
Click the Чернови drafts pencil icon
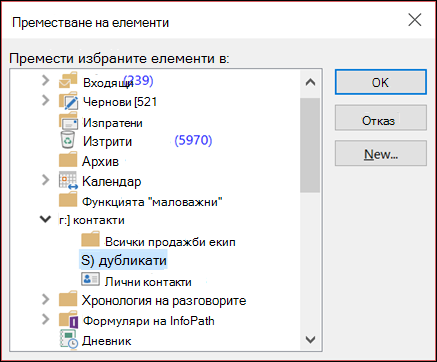pyautogui.click(x=68, y=101)
